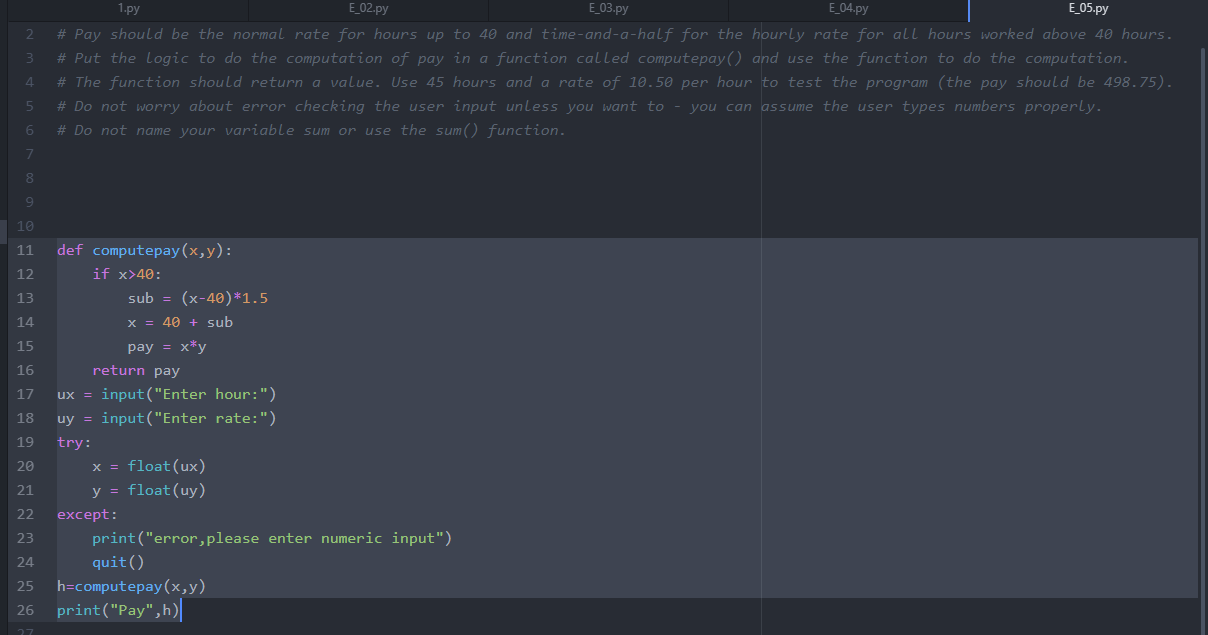The image size is (1208, 635).
Task: Click the 'Enter rate:' input line
Action: point(167,418)
